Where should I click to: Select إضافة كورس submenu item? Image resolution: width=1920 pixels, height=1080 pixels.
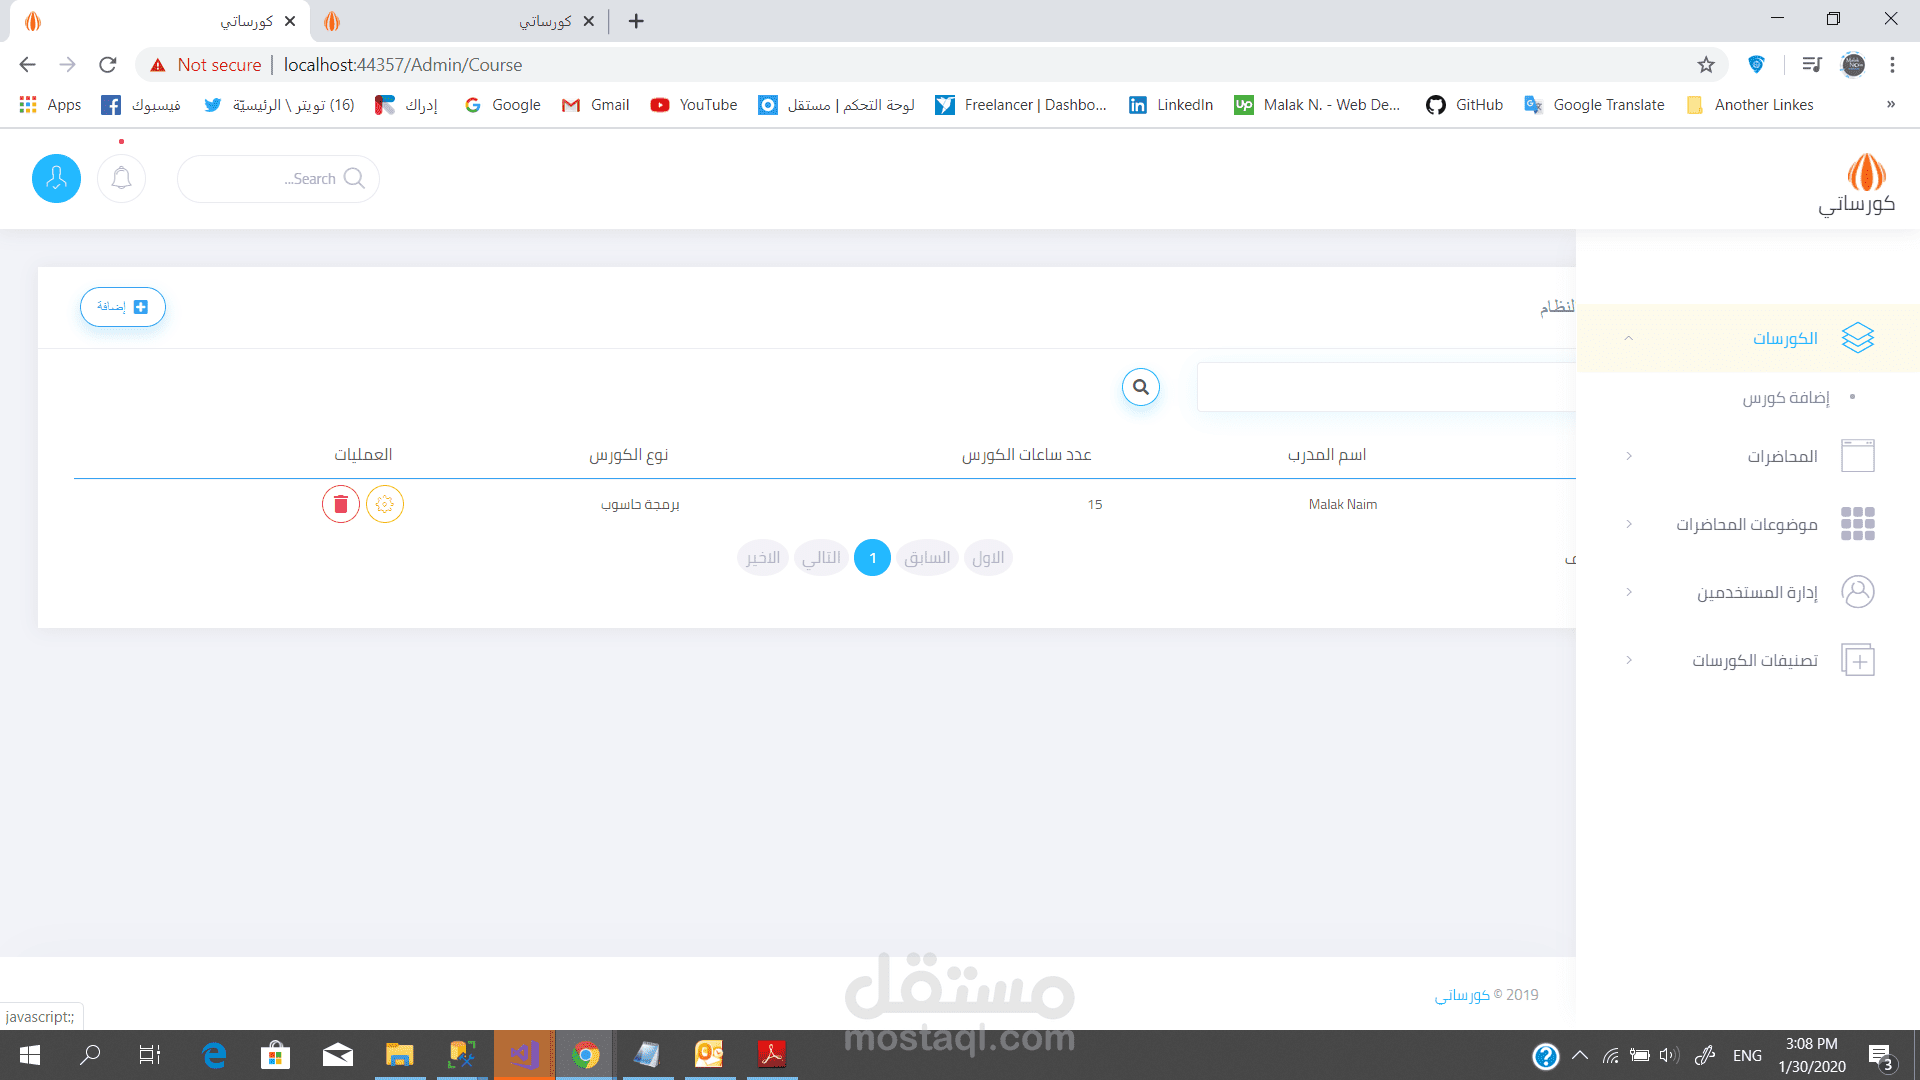[1786, 398]
